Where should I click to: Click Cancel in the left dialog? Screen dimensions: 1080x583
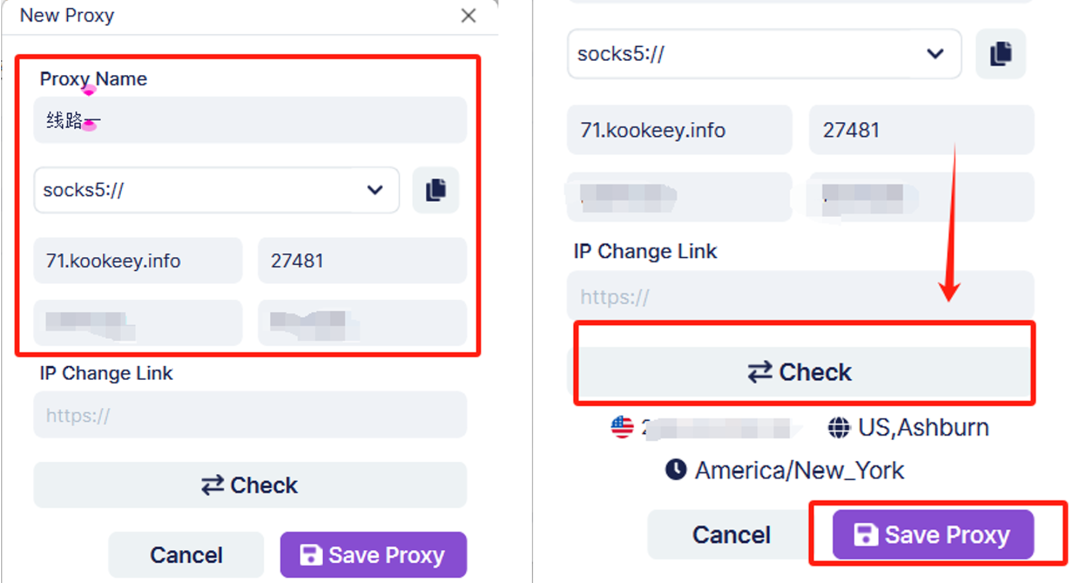pos(186,555)
